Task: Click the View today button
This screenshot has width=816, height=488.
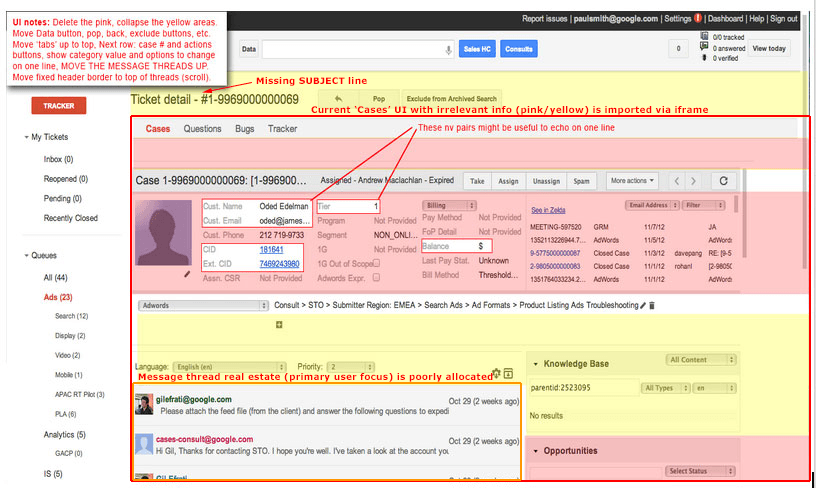Action: (769, 48)
